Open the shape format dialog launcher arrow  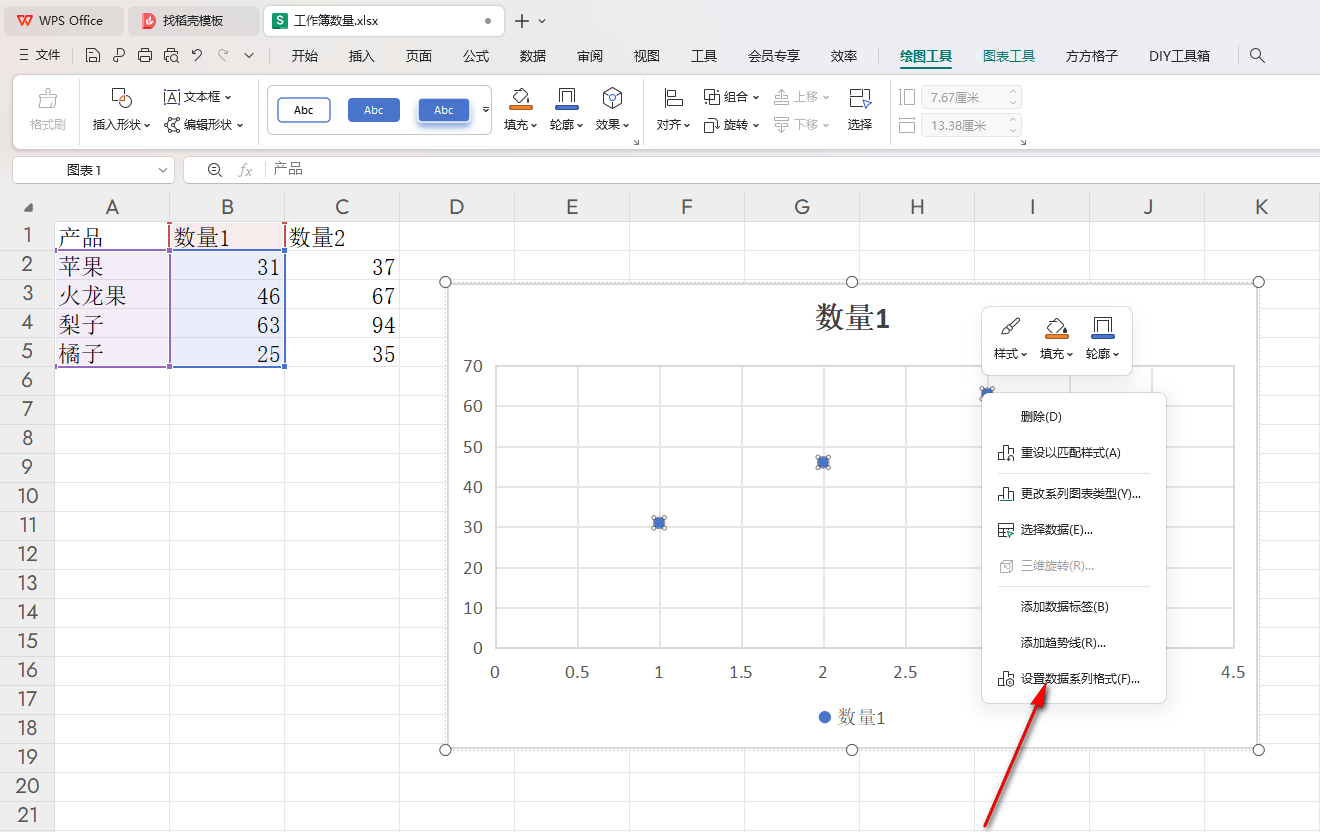pyautogui.click(x=636, y=143)
